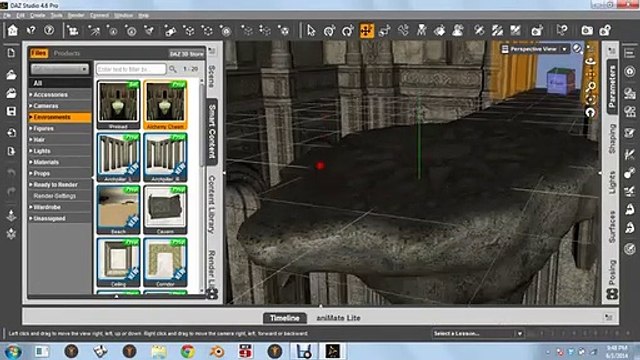This screenshot has height=360, width=640.
Task: Switch to the Files tab
Action: click(39, 53)
